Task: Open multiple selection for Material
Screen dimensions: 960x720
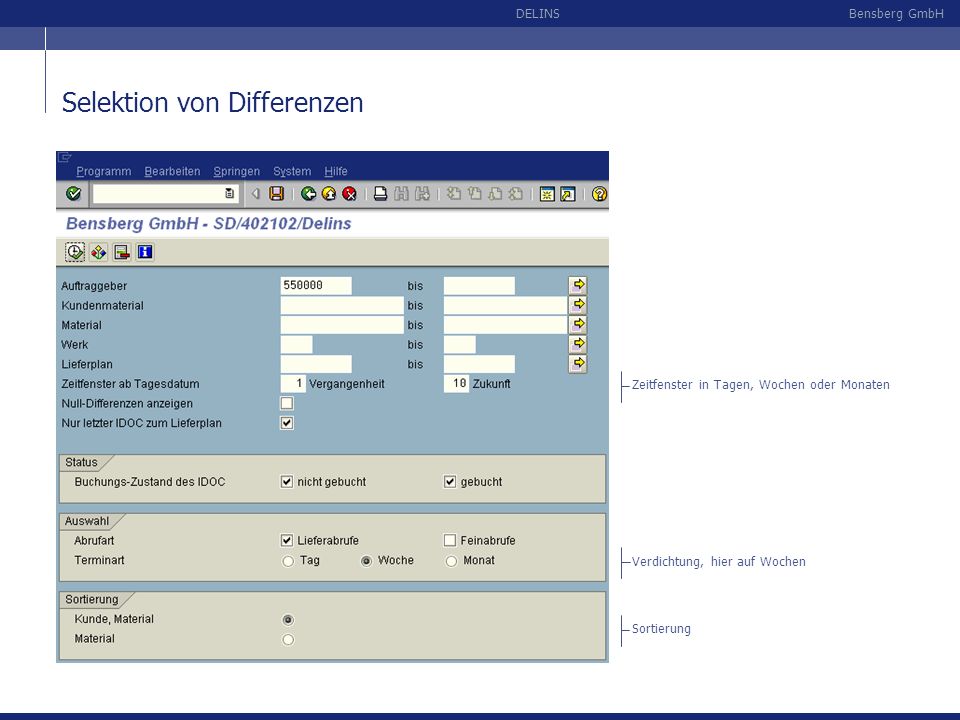Action: pos(578,324)
